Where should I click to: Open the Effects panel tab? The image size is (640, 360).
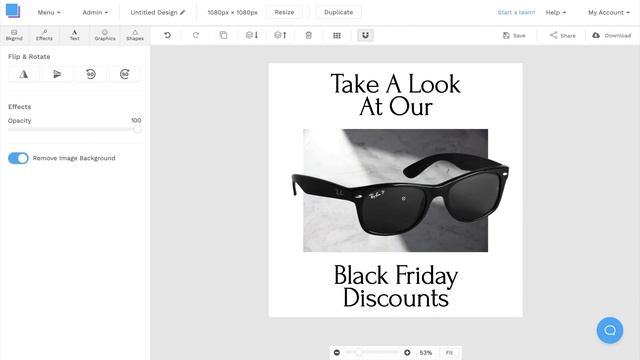click(44, 35)
